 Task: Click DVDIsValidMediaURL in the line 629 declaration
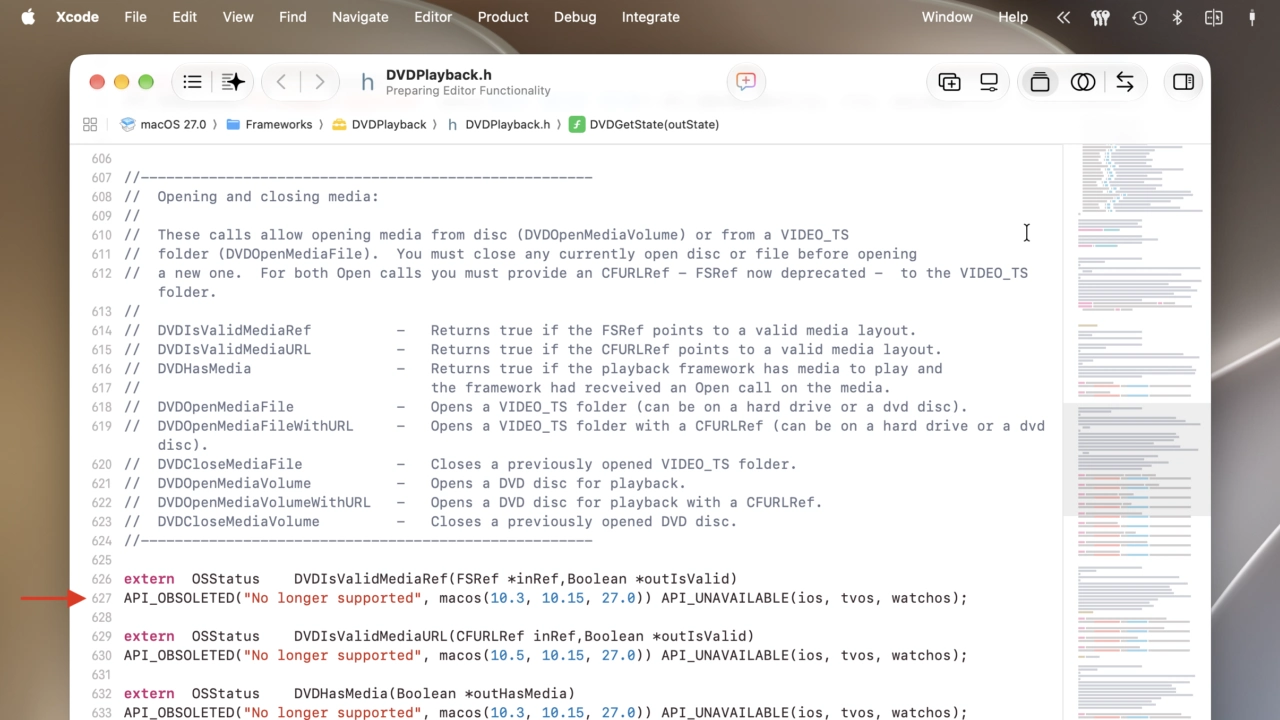[370, 636]
